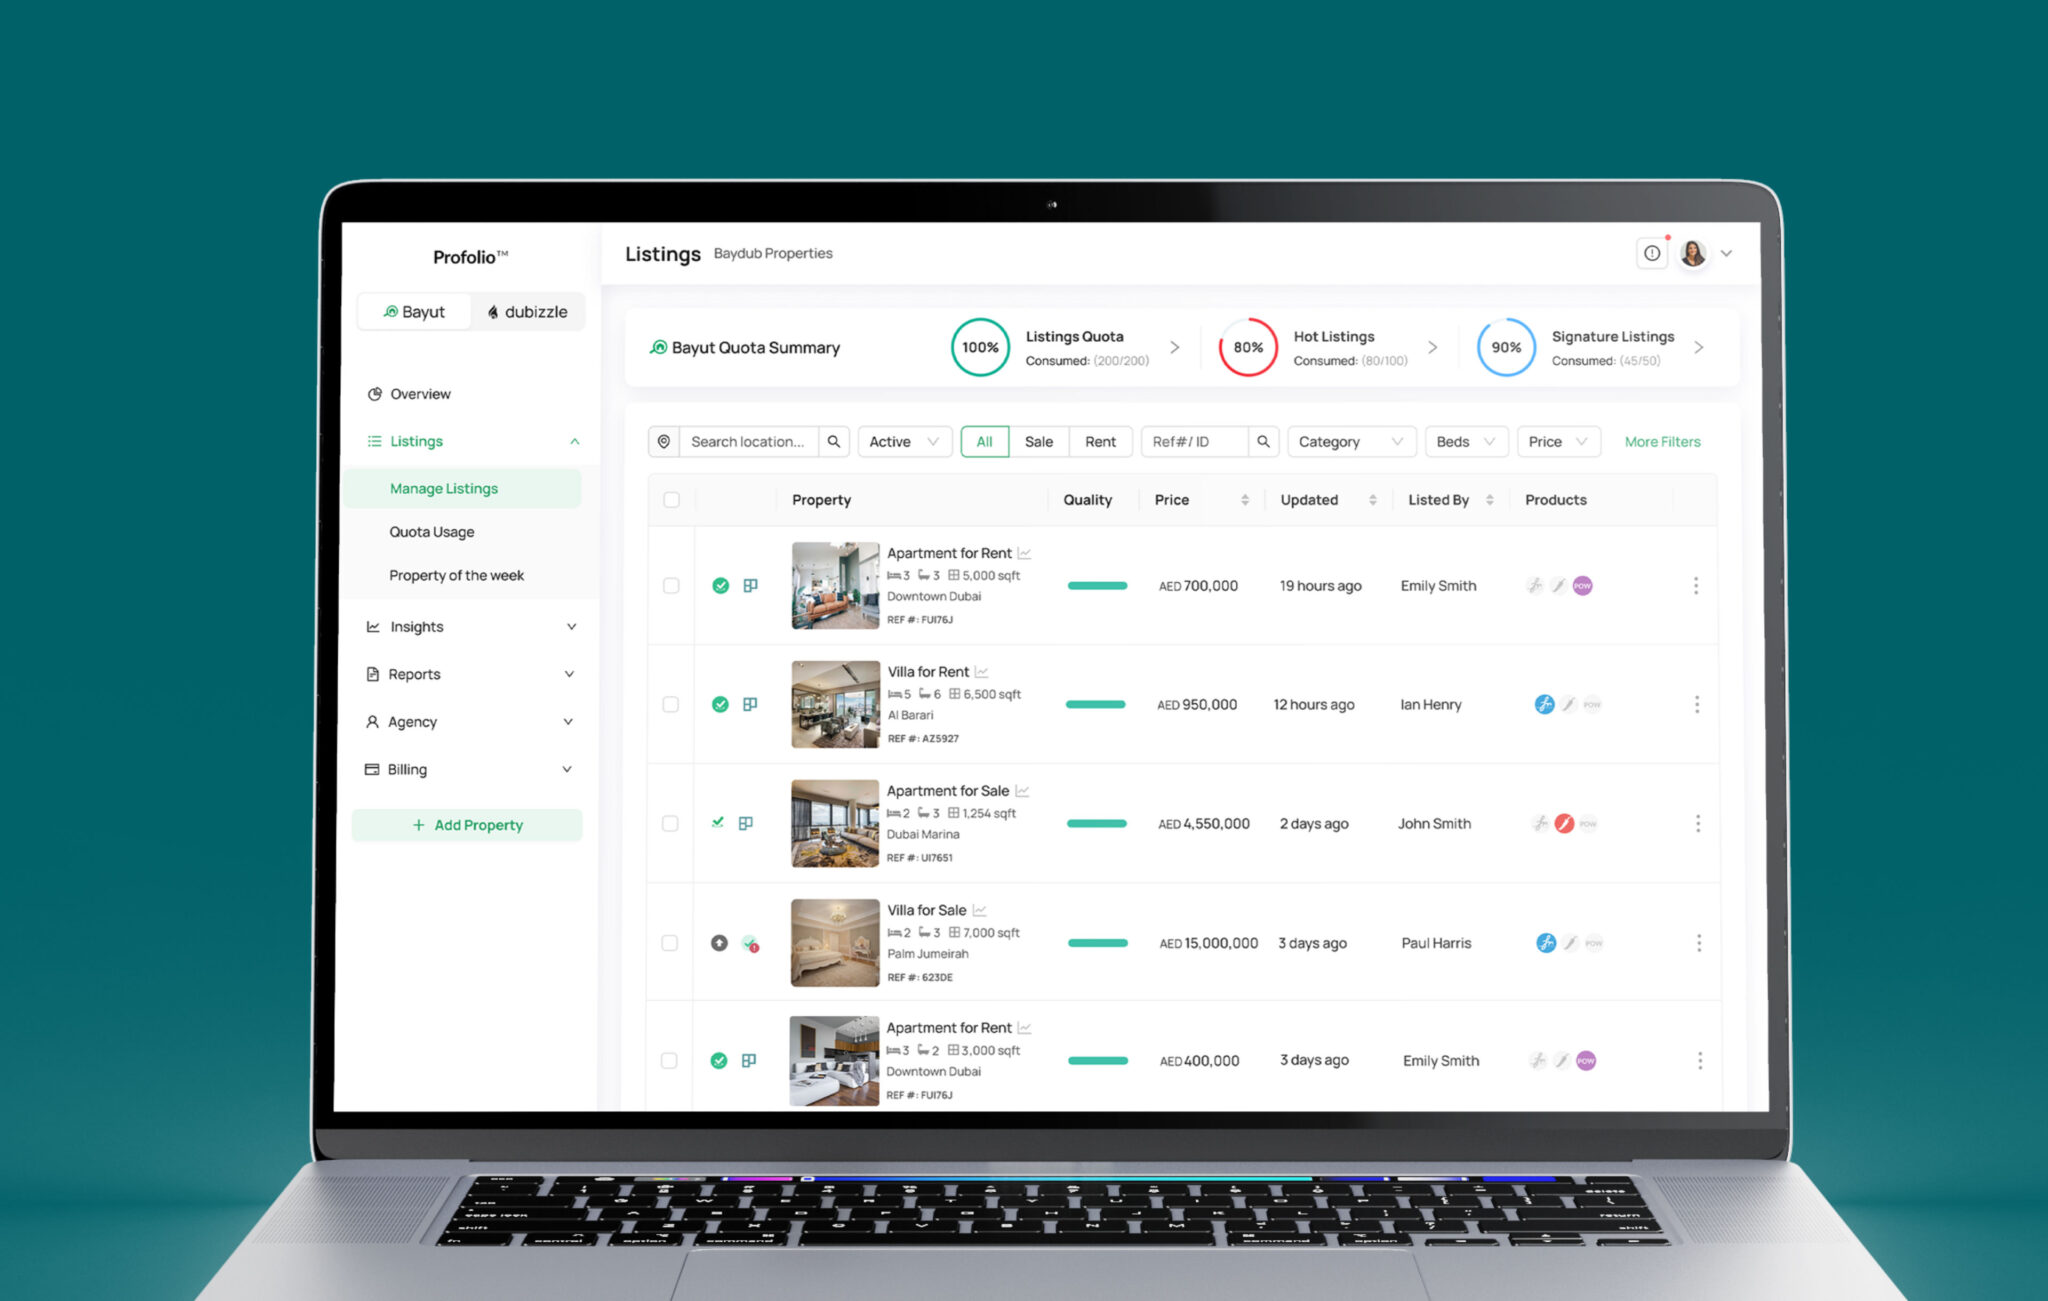Click the notification info icon in the top bar
Viewport: 2048px width, 1301px height.
click(1651, 253)
